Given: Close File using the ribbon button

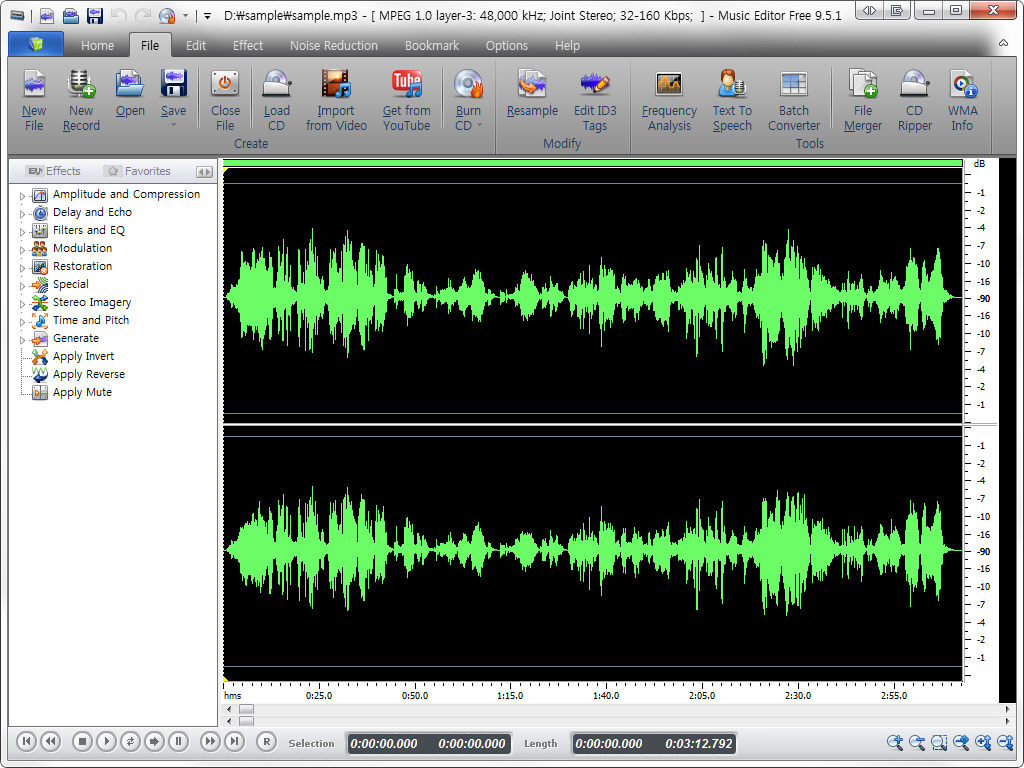Looking at the screenshot, I should coord(225,100).
